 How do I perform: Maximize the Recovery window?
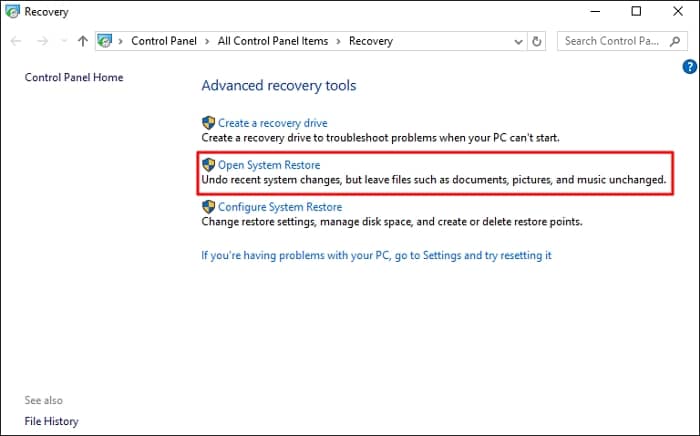pos(636,12)
